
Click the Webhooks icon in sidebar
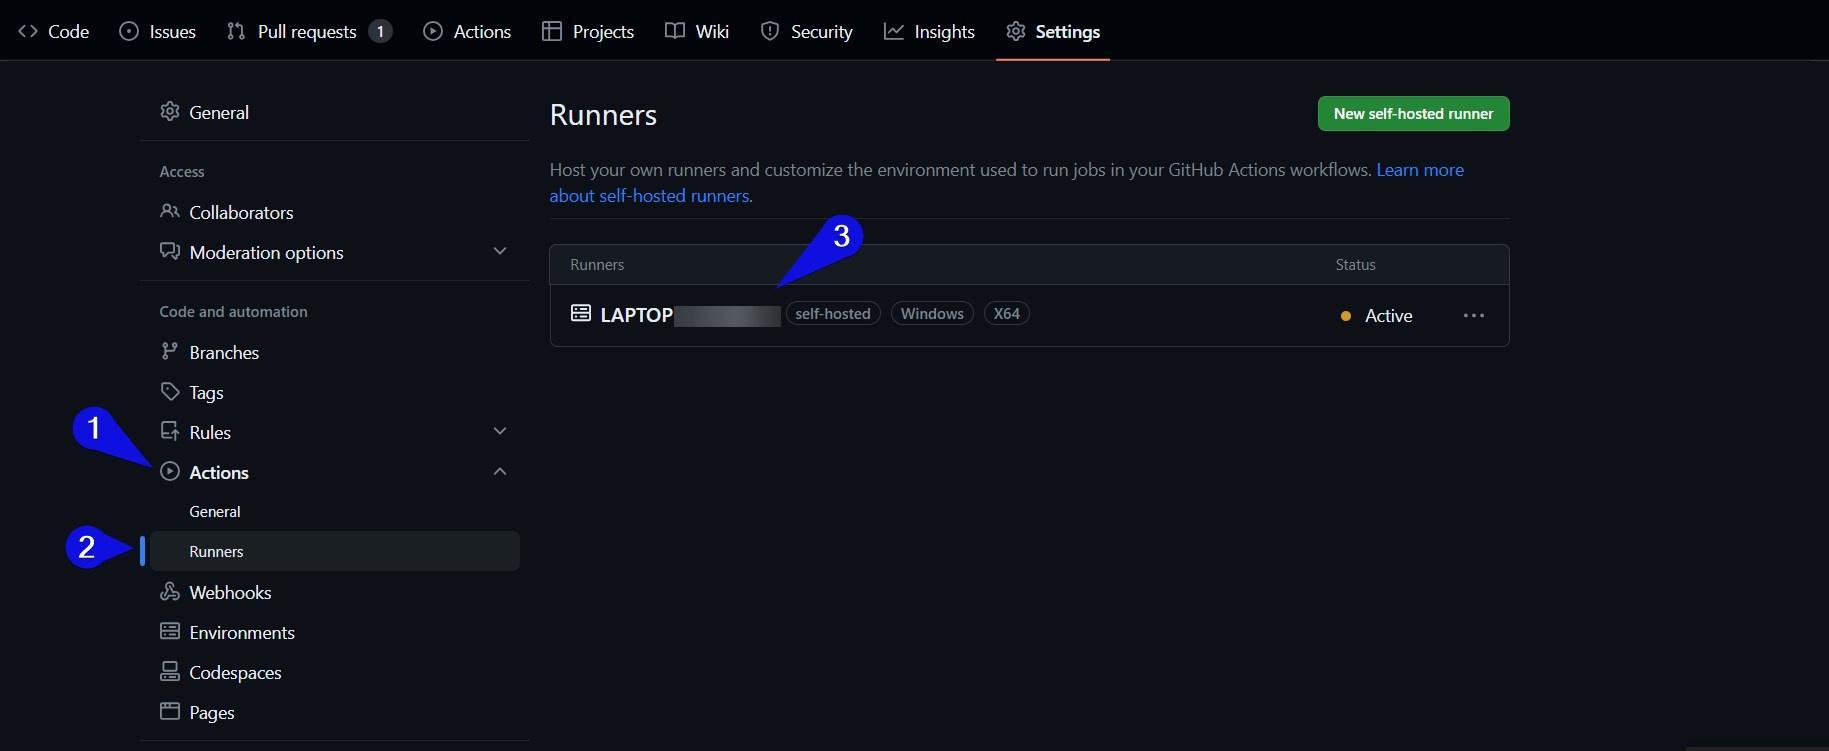click(170, 592)
